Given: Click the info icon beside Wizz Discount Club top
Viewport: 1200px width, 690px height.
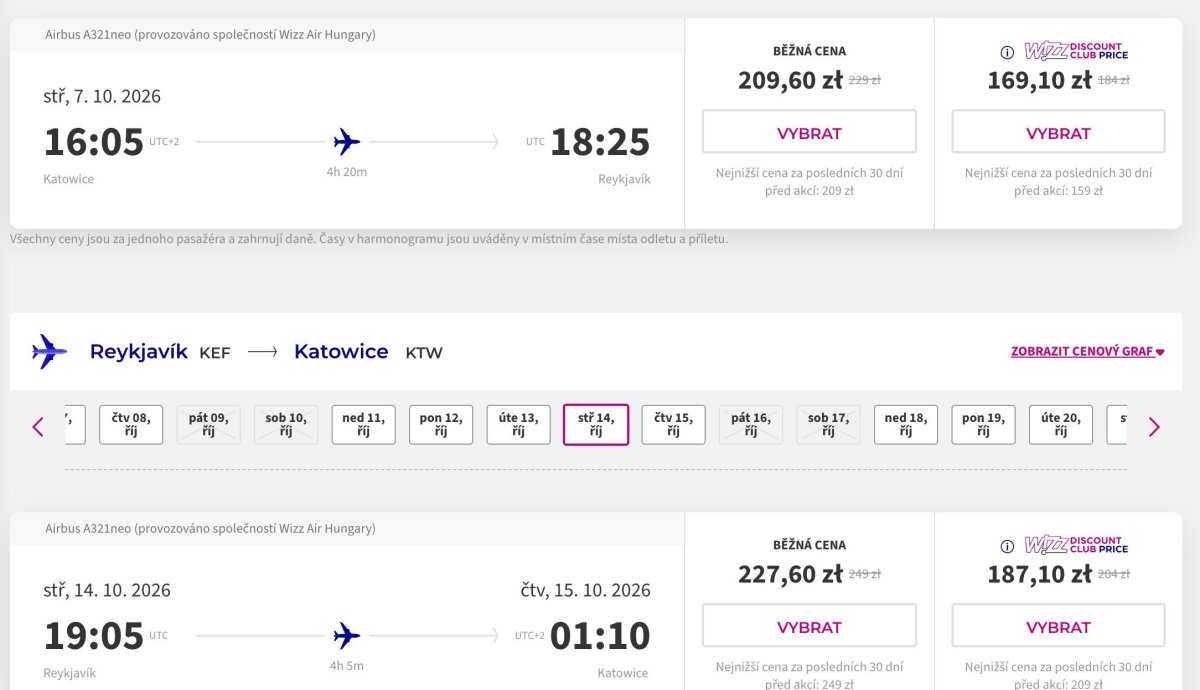Looking at the screenshot, I should click(x=1007, y=52).
